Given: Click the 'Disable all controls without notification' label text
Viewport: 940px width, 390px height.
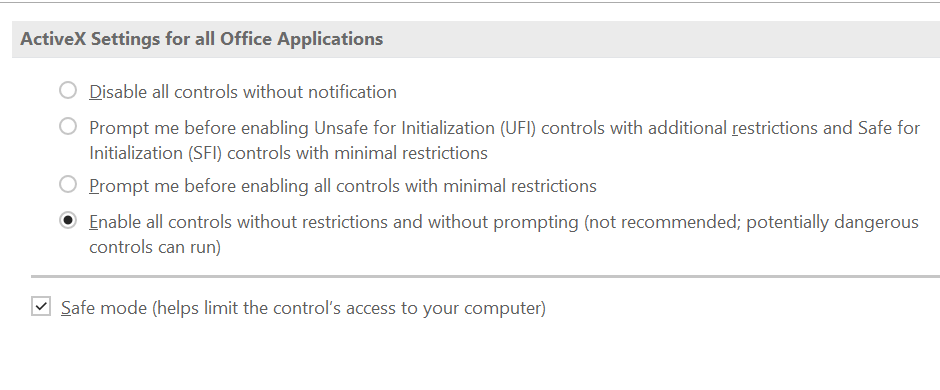Looking at the screenshot, I should tap(243, 92).
